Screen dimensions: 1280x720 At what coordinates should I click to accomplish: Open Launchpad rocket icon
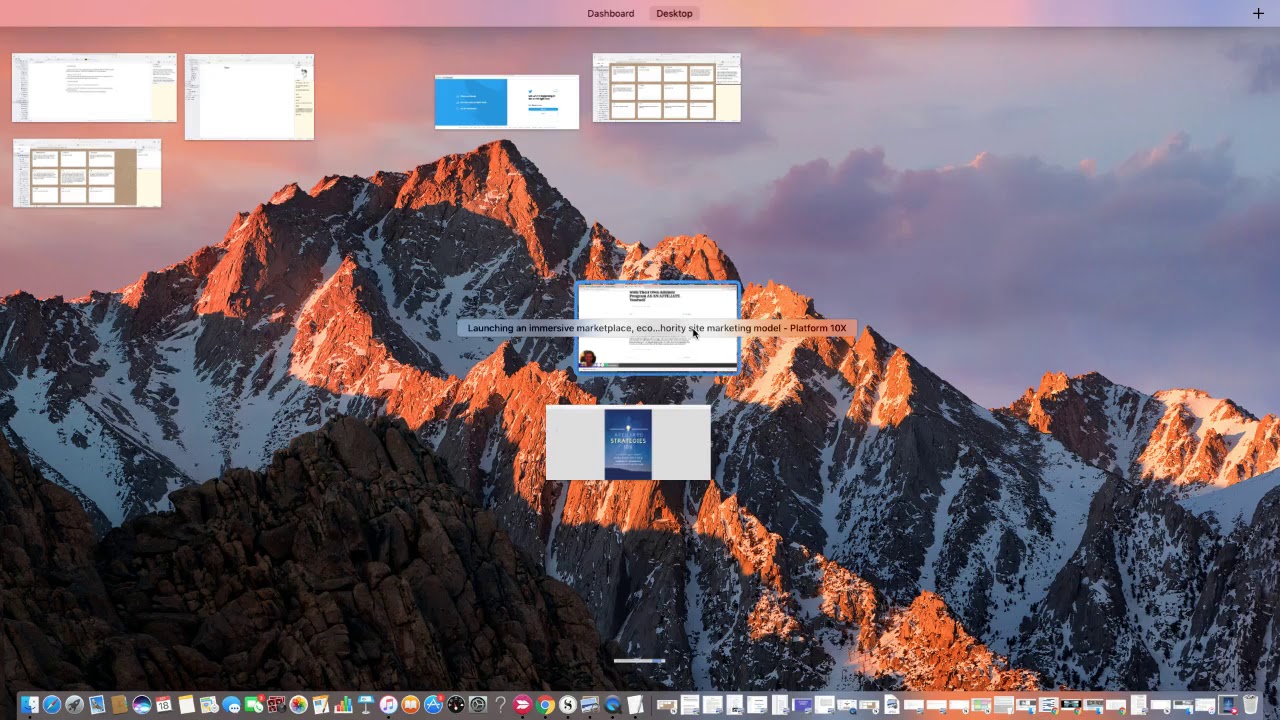(74, 705)
